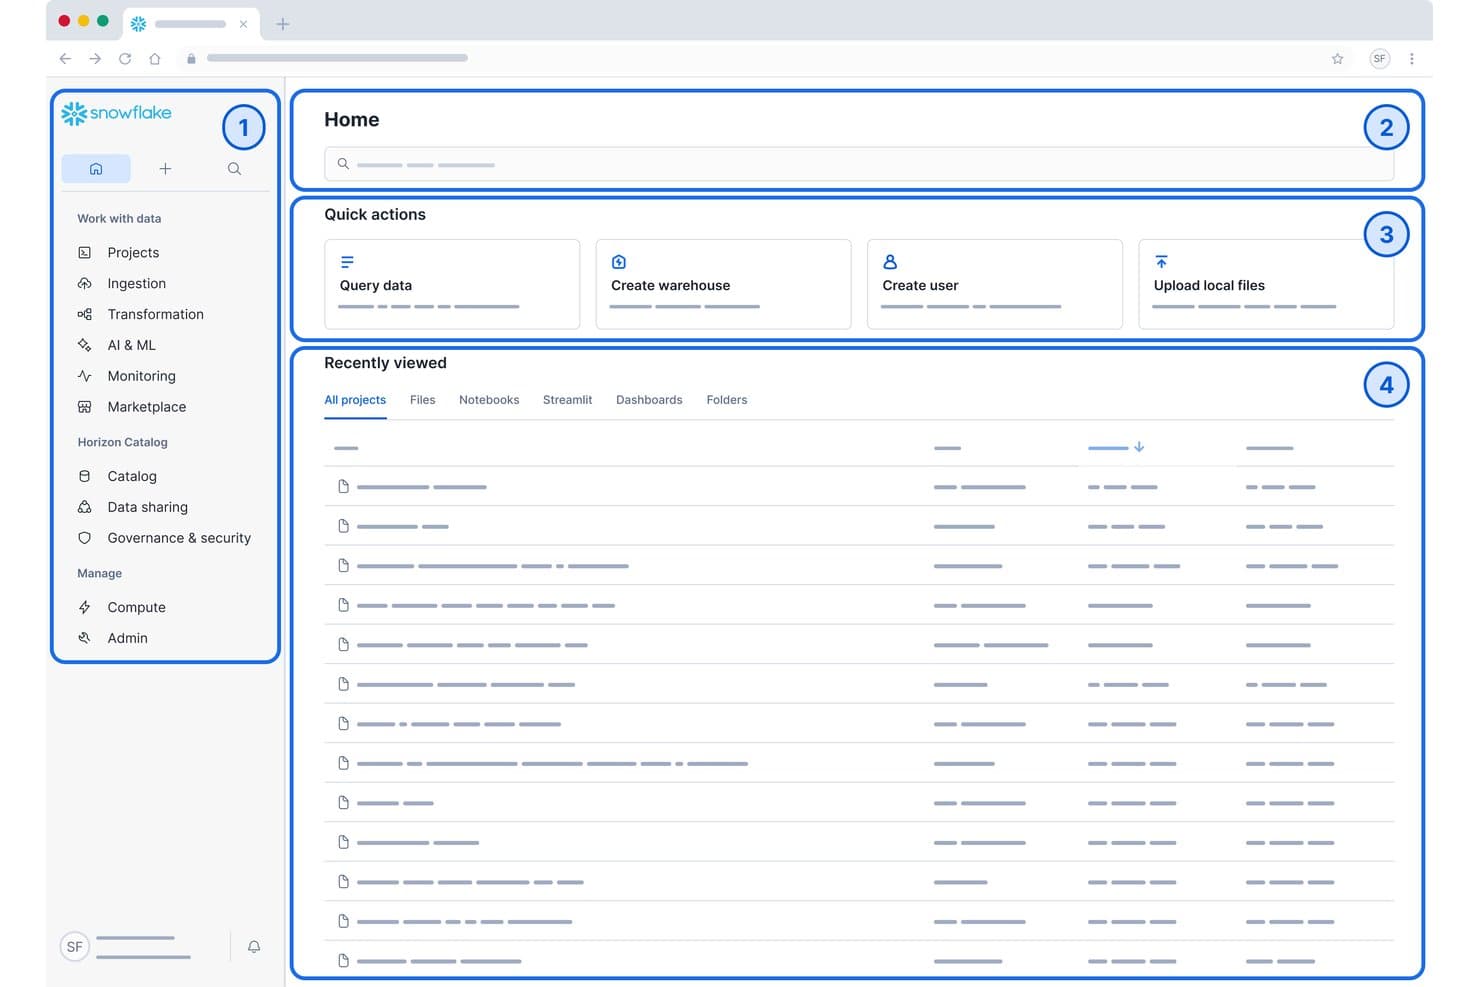Screen dimensions: 1480x987
Task: Go back with the browser back arrow
Action: (x=65, y=59)
